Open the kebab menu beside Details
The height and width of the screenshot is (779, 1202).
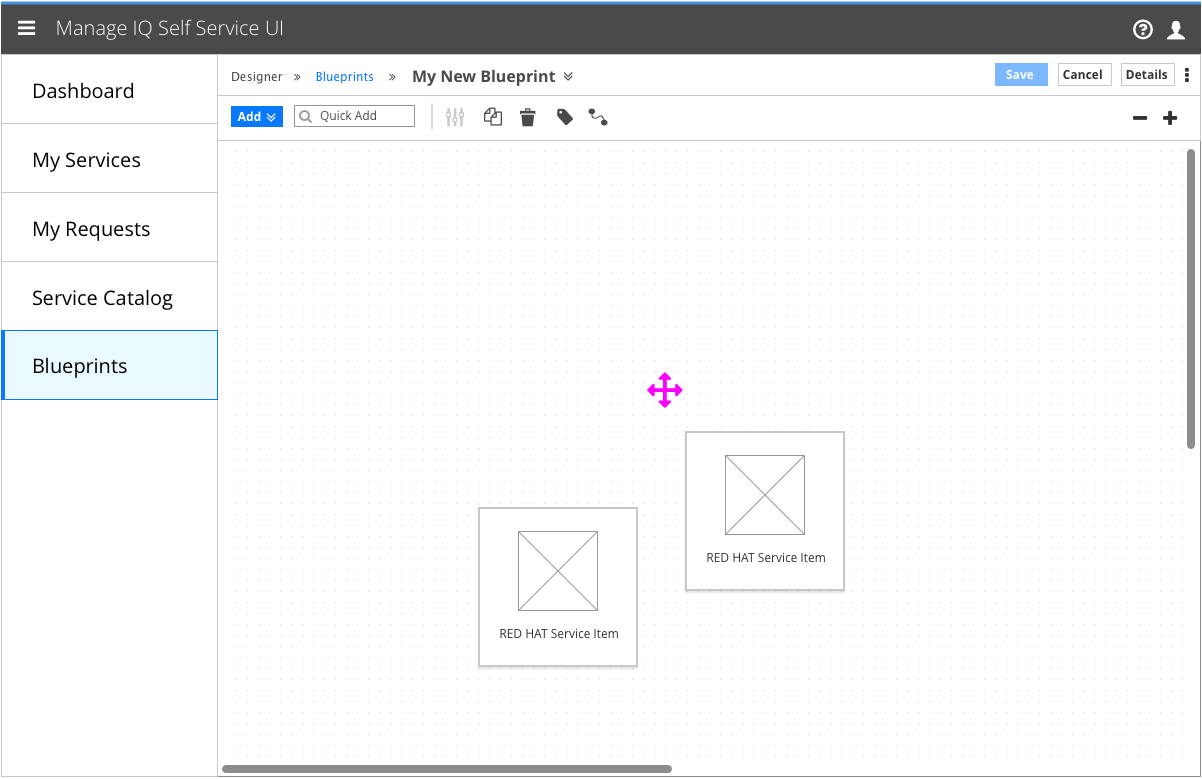1187,74
